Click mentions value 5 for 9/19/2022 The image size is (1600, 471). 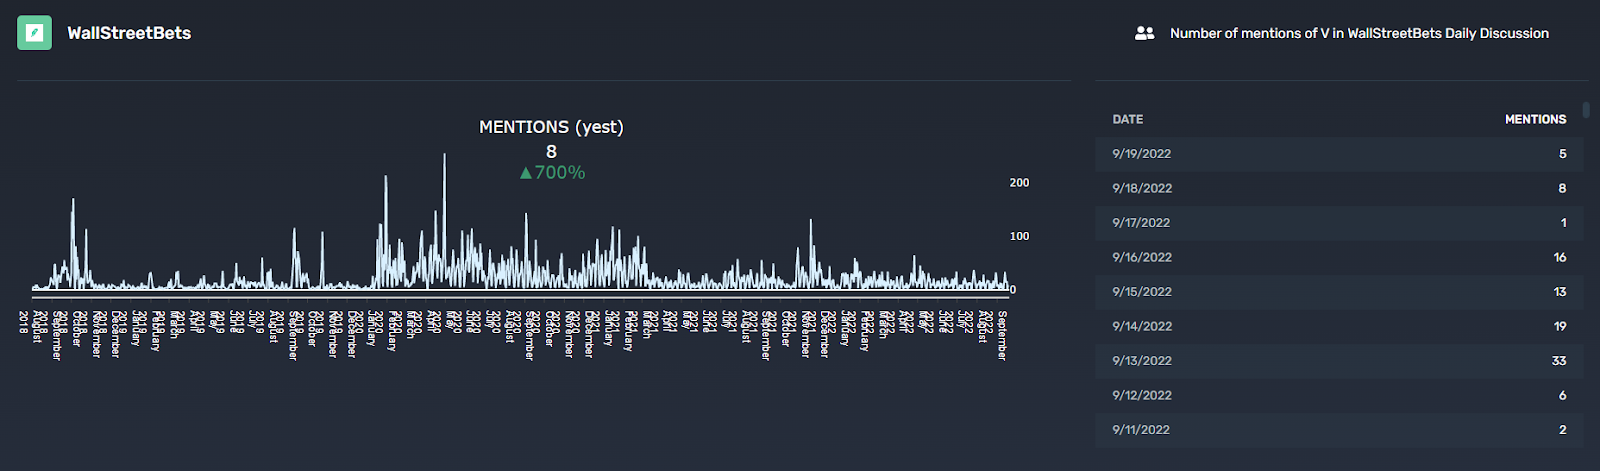(x=1562, y=154)
